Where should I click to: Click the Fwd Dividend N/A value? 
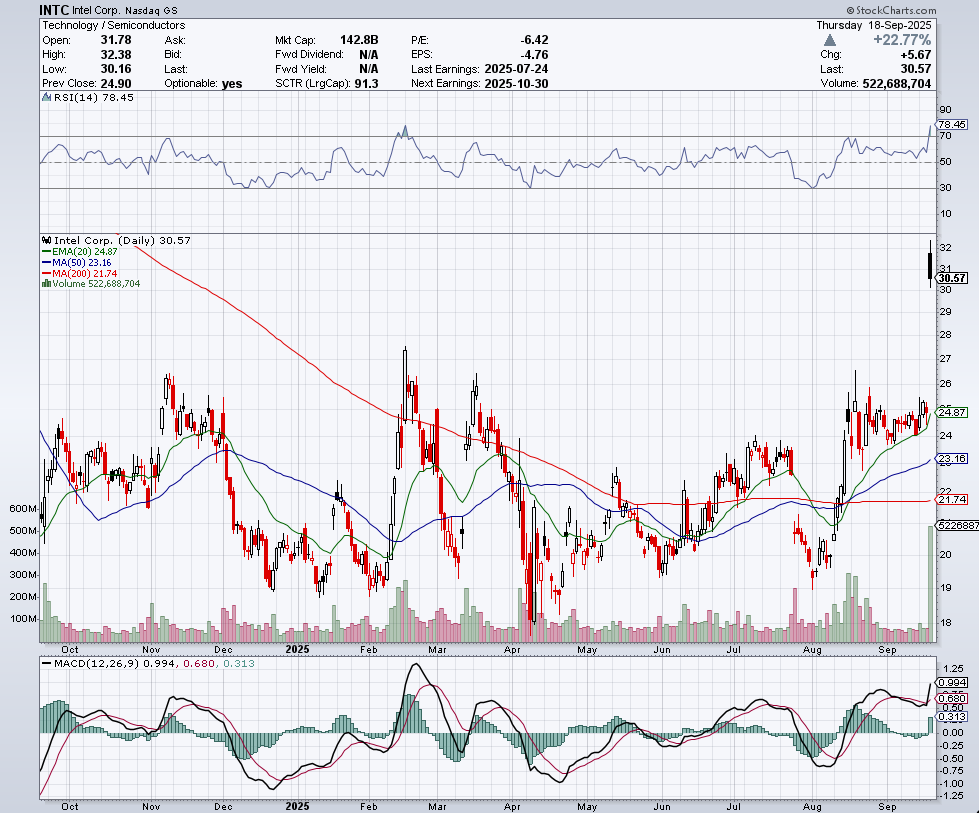(369, 54)
